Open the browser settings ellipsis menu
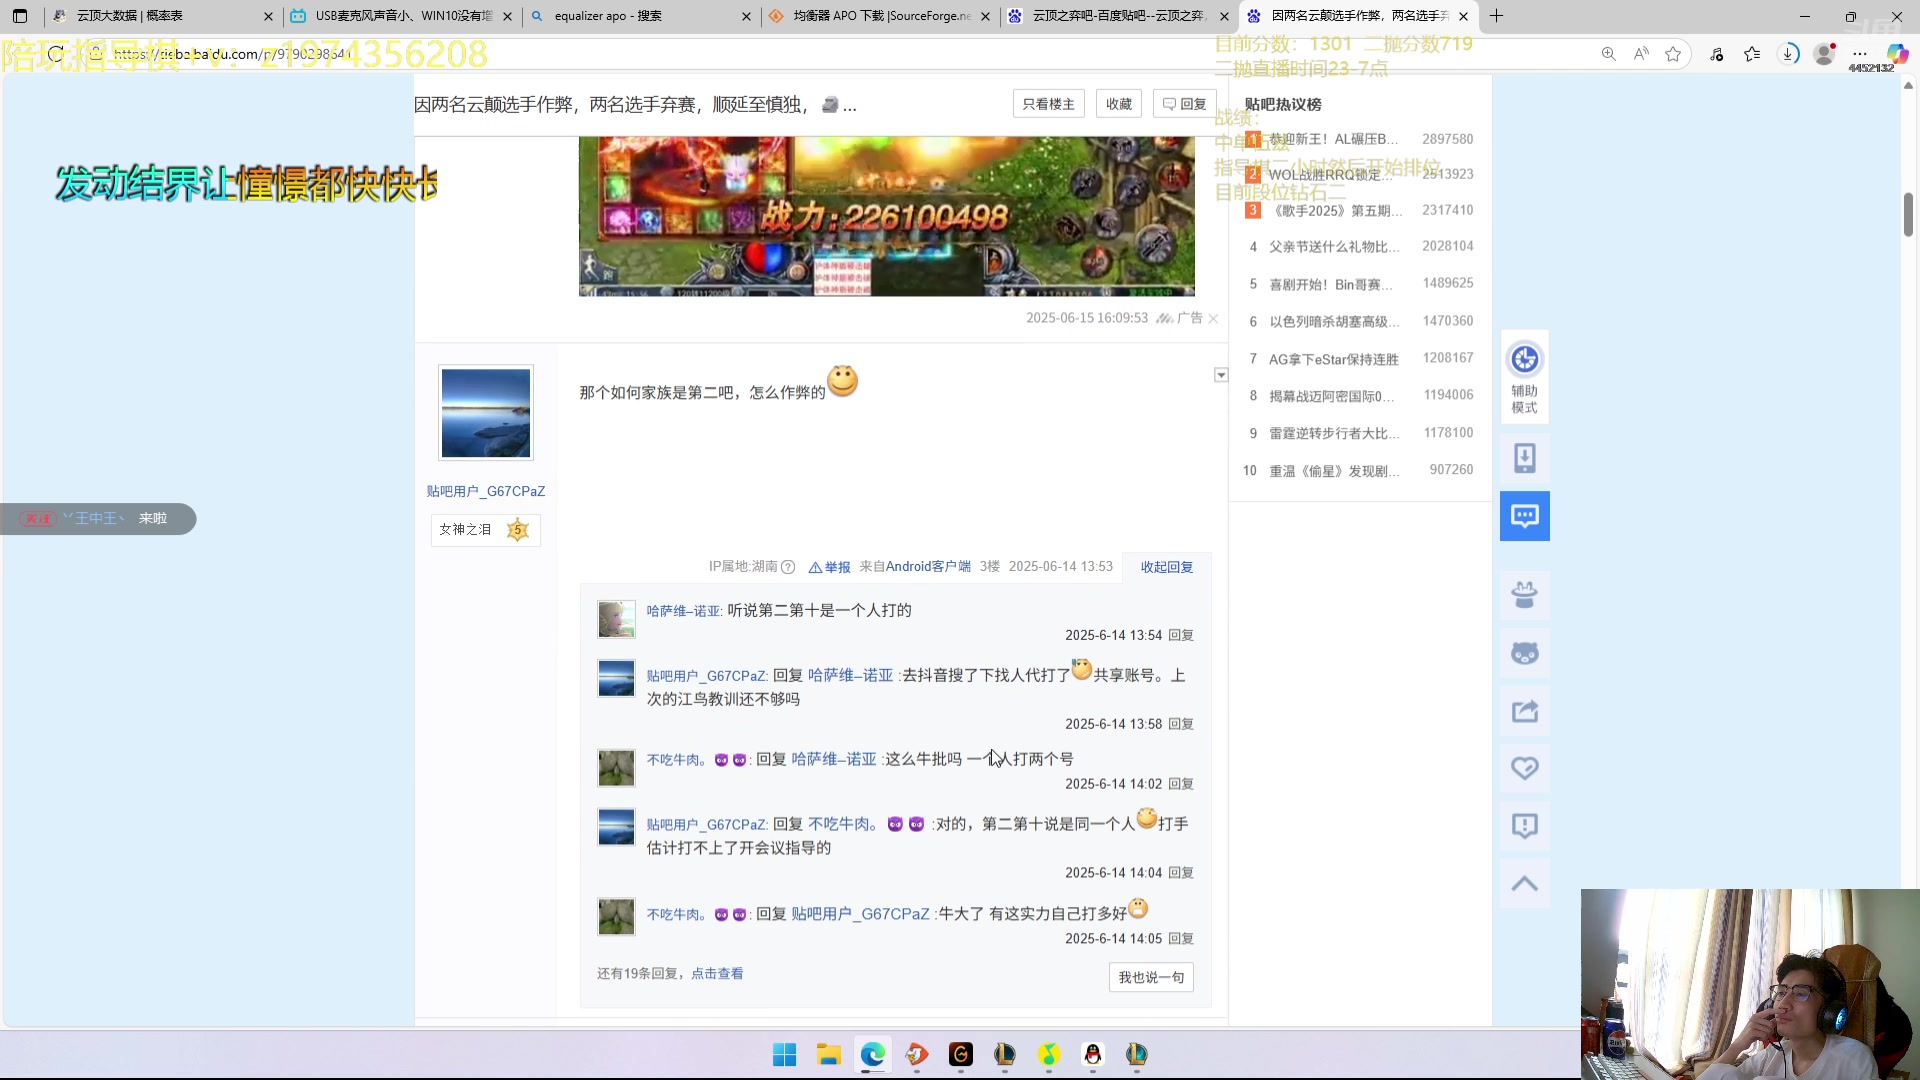 pyautogui.click(x=1860, y=54)
